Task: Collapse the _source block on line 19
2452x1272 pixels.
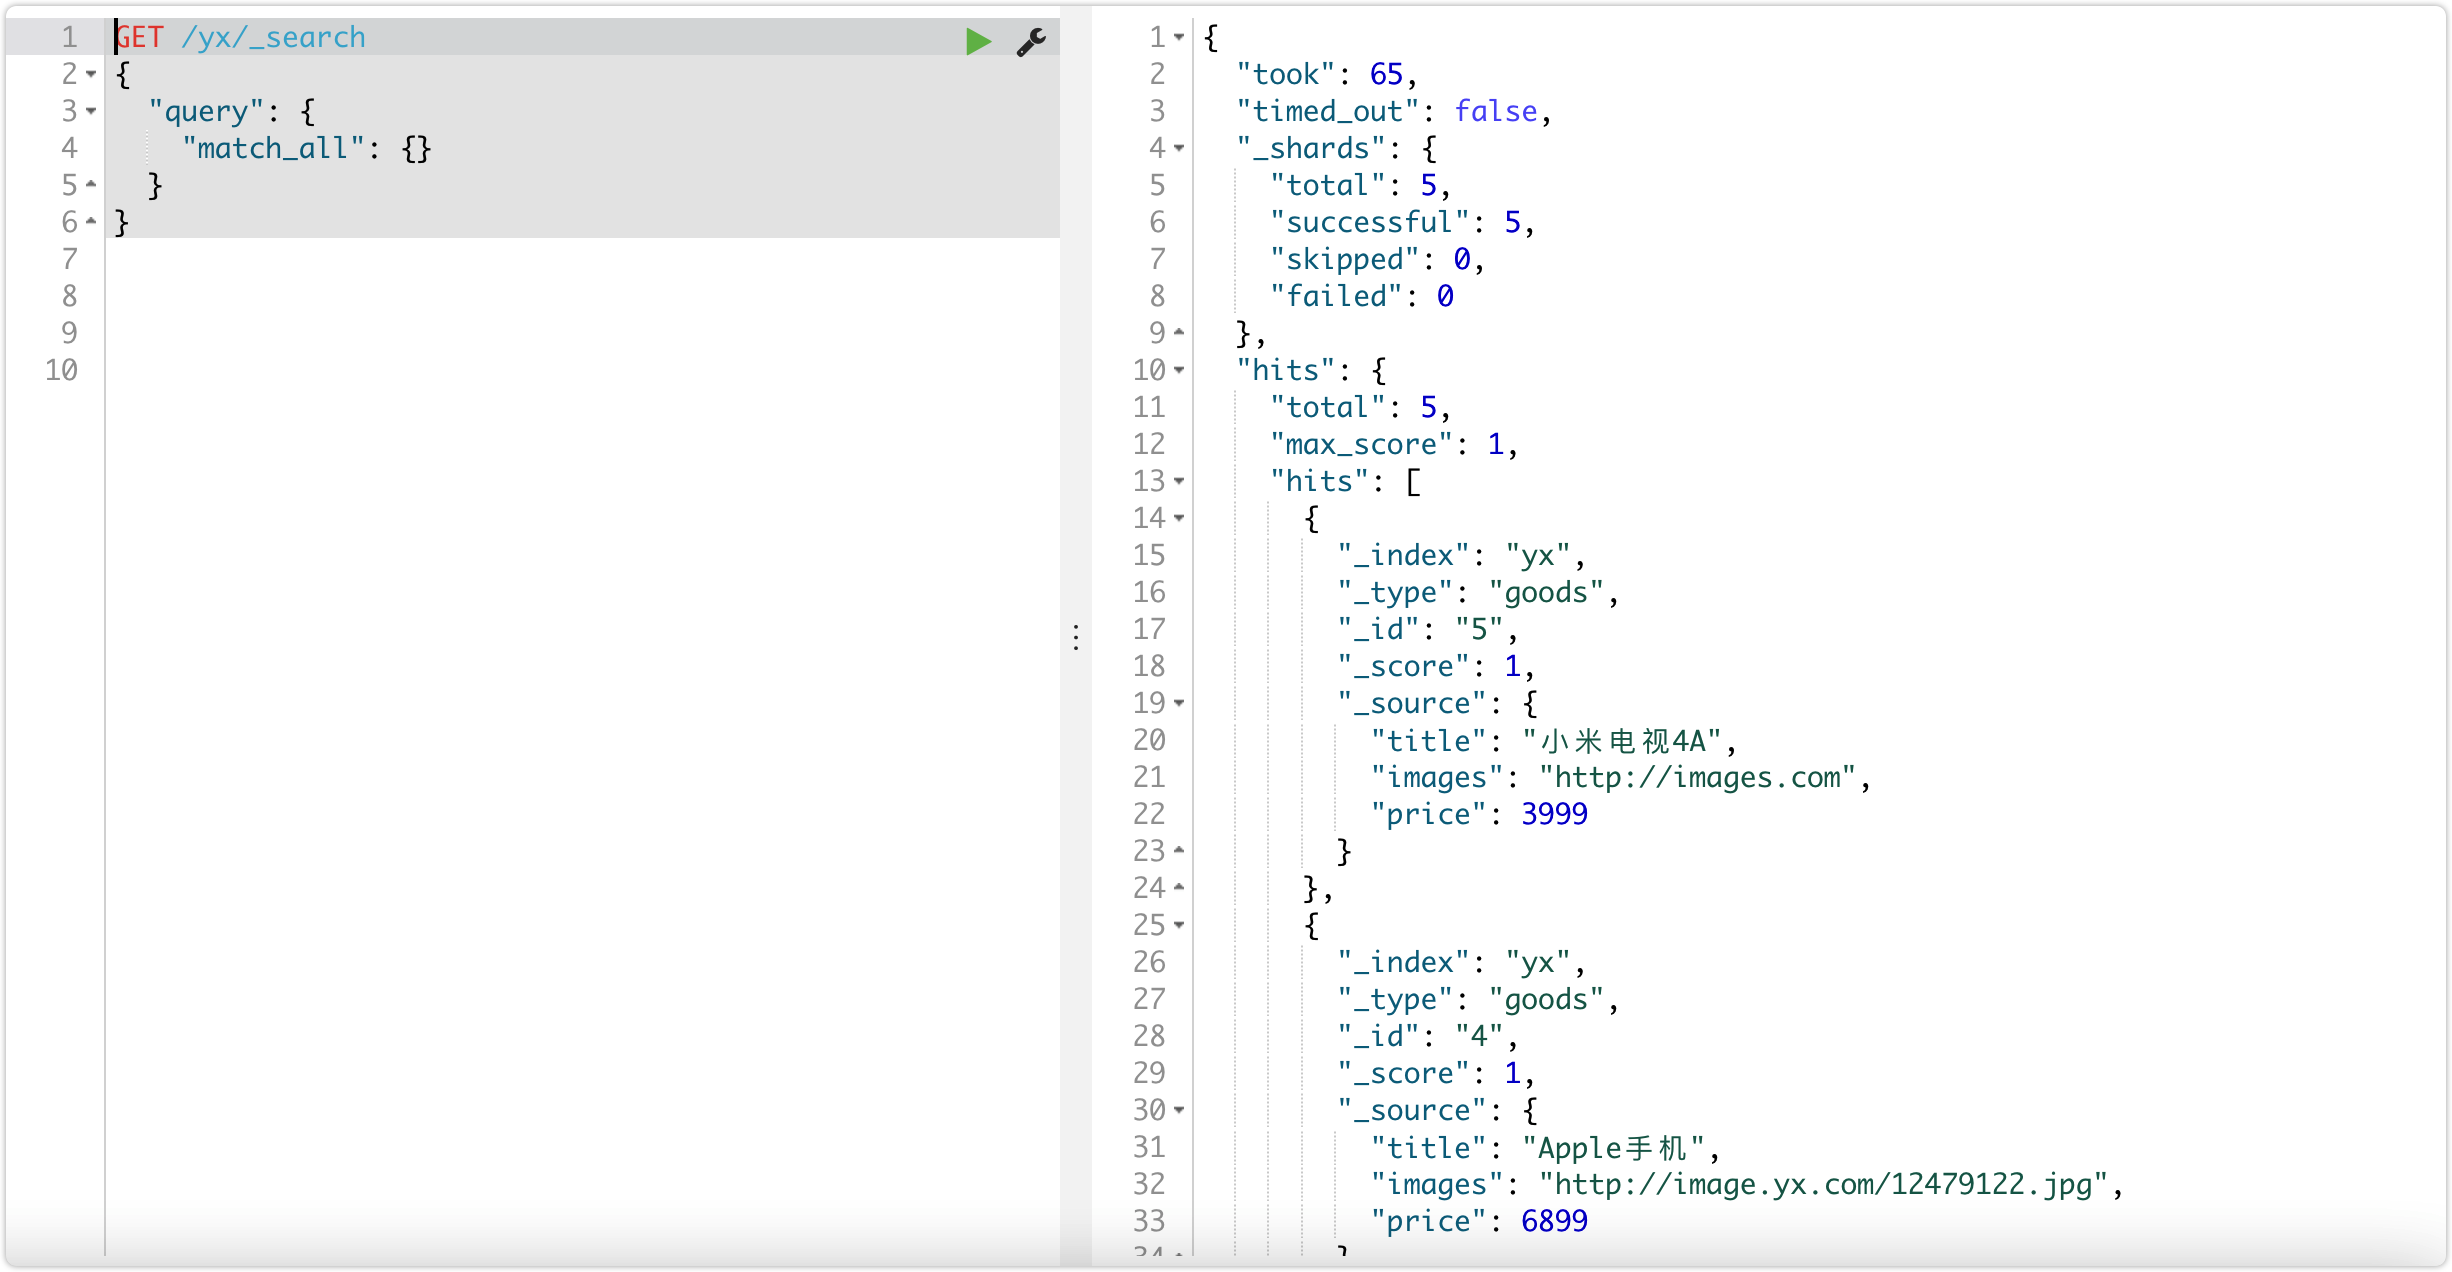Action: 1179,703
